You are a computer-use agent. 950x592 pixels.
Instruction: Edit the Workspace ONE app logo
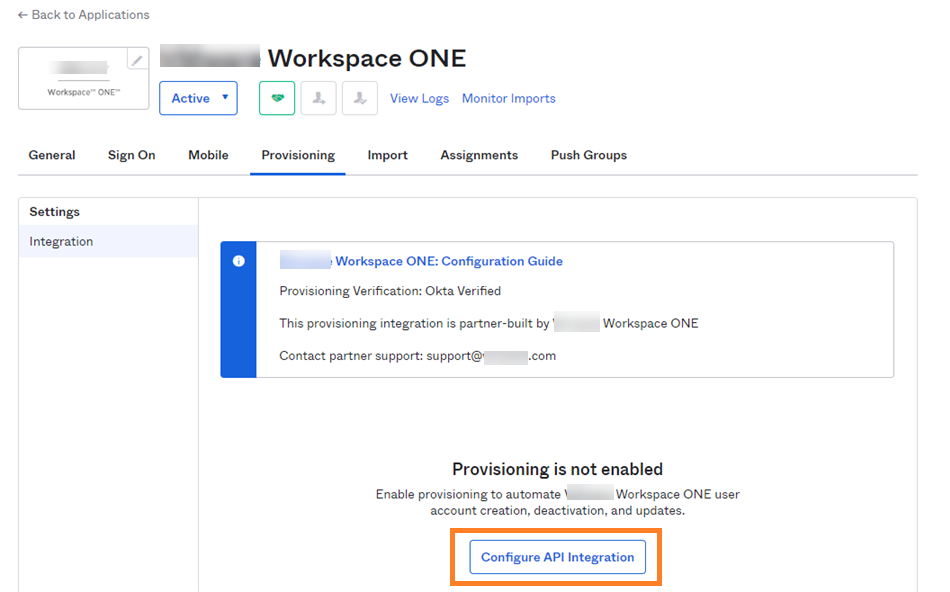click(138, 59)
